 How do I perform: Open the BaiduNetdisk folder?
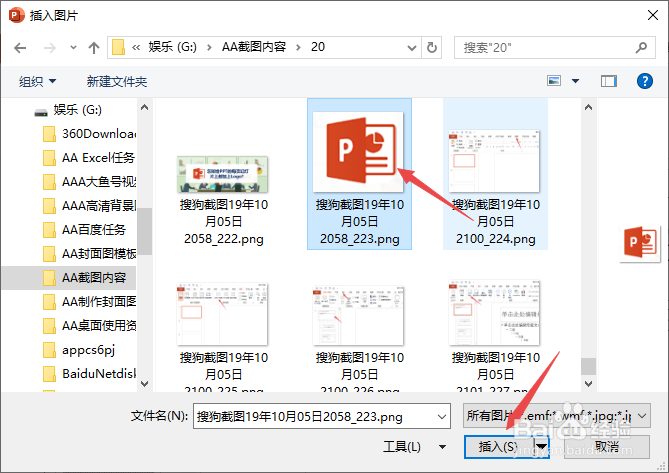click(x=90, y=374)
